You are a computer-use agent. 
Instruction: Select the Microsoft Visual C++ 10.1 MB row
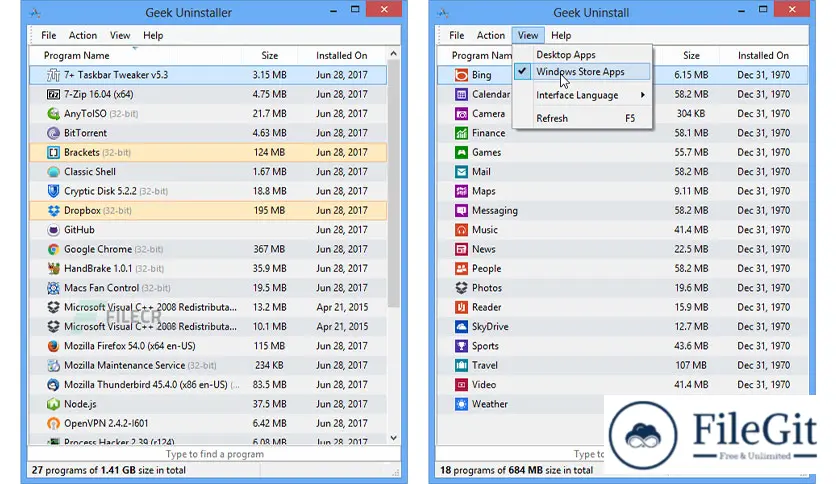208,327
